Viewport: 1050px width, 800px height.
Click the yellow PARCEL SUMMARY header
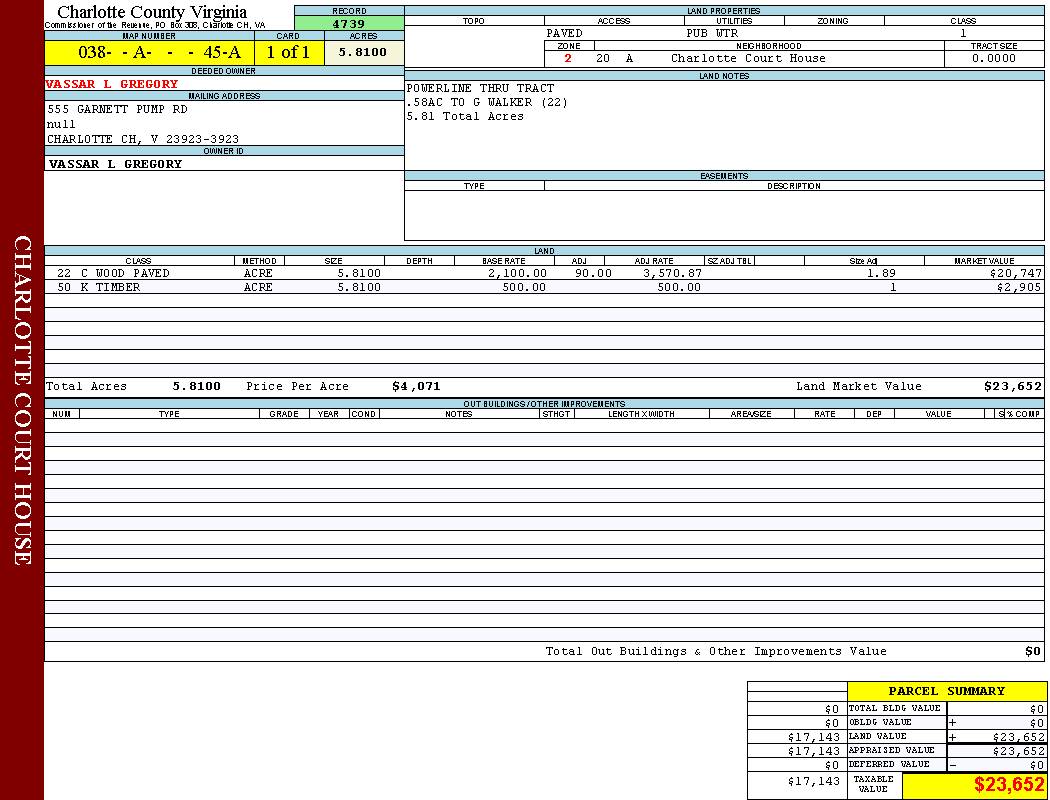[x=946, y=691]
